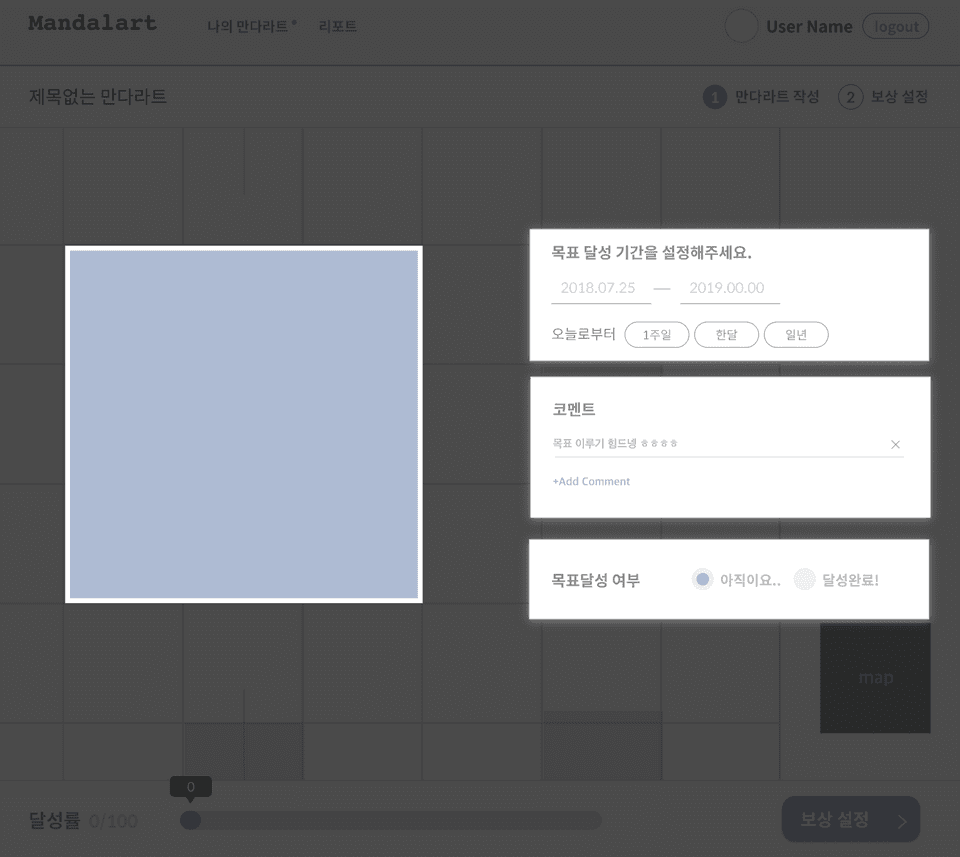The image size is (960, 857).
Task: Click the user avatar circle
Action: (741, 26)
